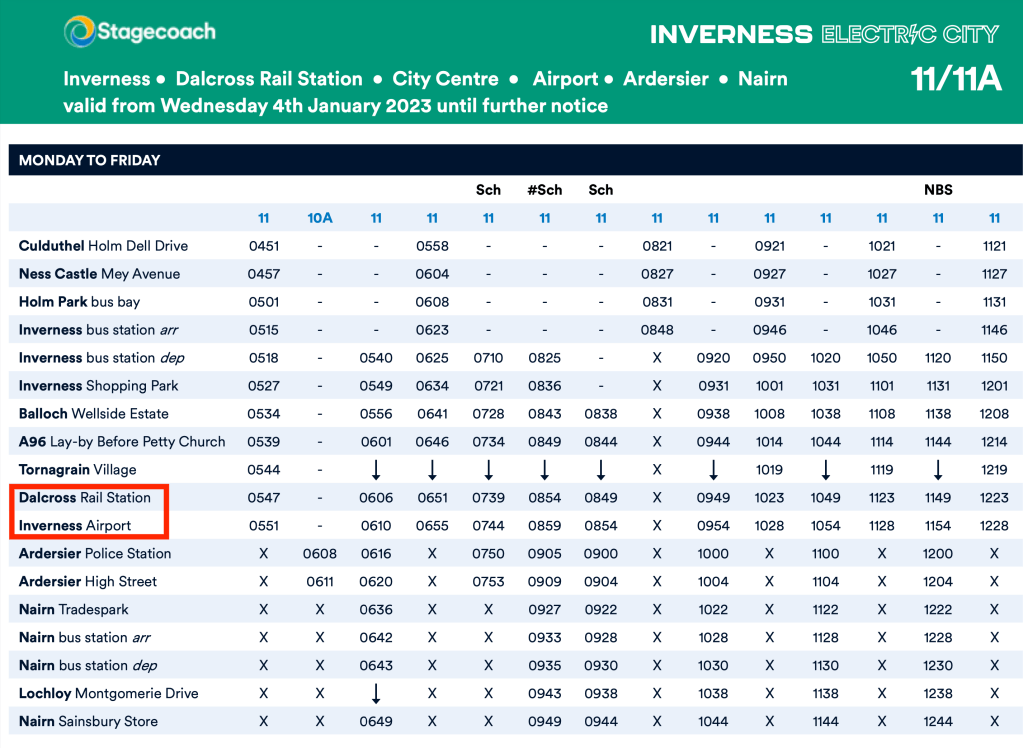Click the Nairn Sainsbury Store stop
Screen dimensions: 1023x748
tap(88, 721)
